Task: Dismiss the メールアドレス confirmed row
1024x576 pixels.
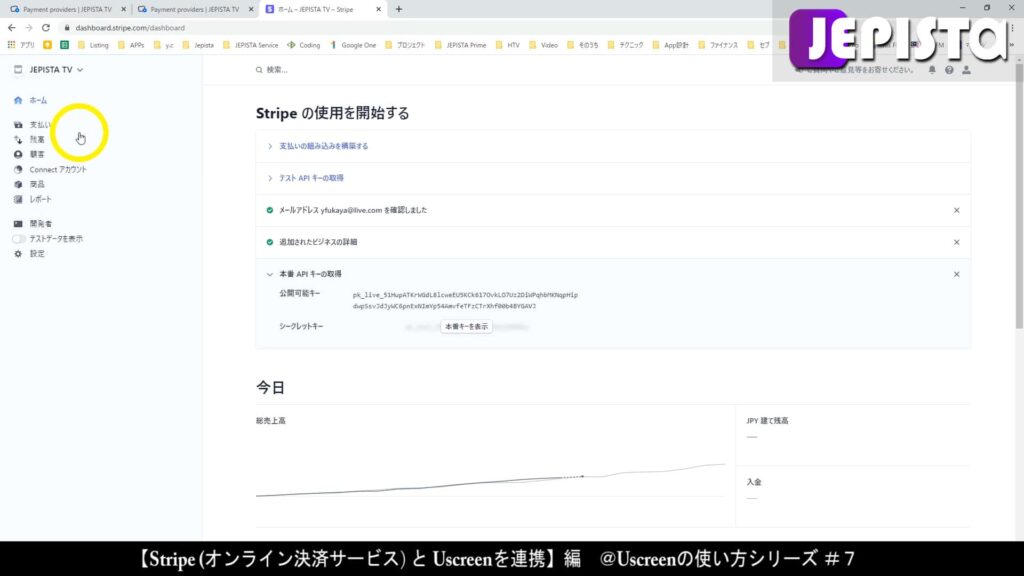Action: [x=957, y=210]
